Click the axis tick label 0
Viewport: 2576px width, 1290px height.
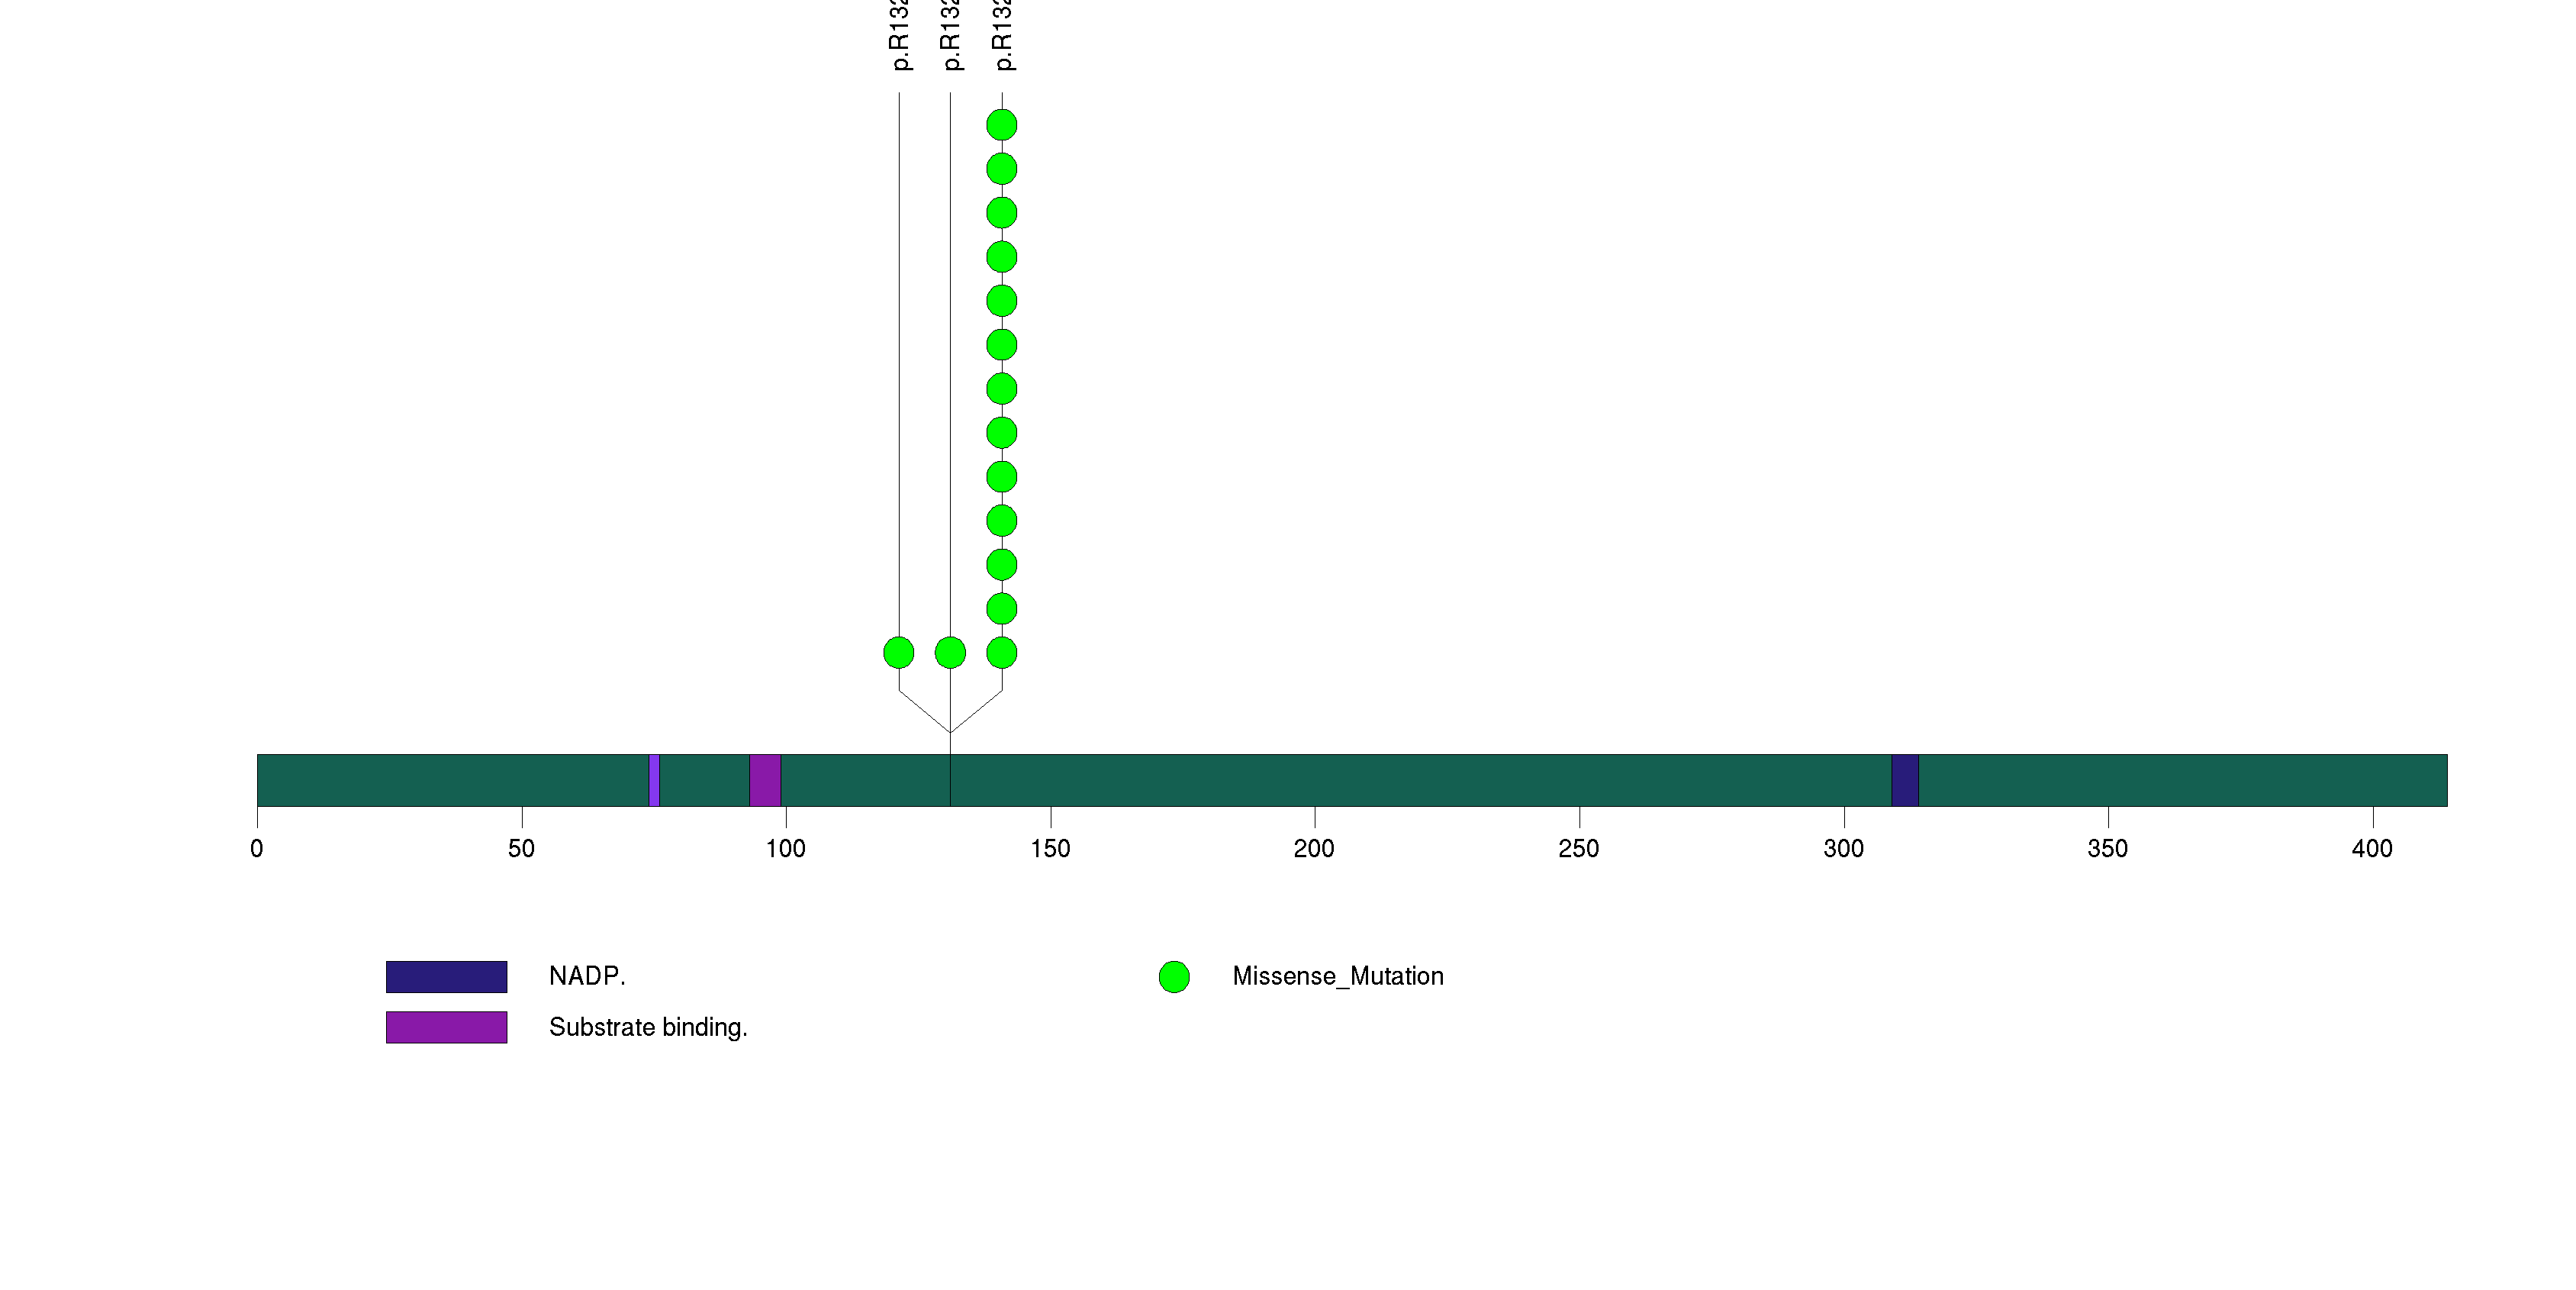[x=257, y=849]
